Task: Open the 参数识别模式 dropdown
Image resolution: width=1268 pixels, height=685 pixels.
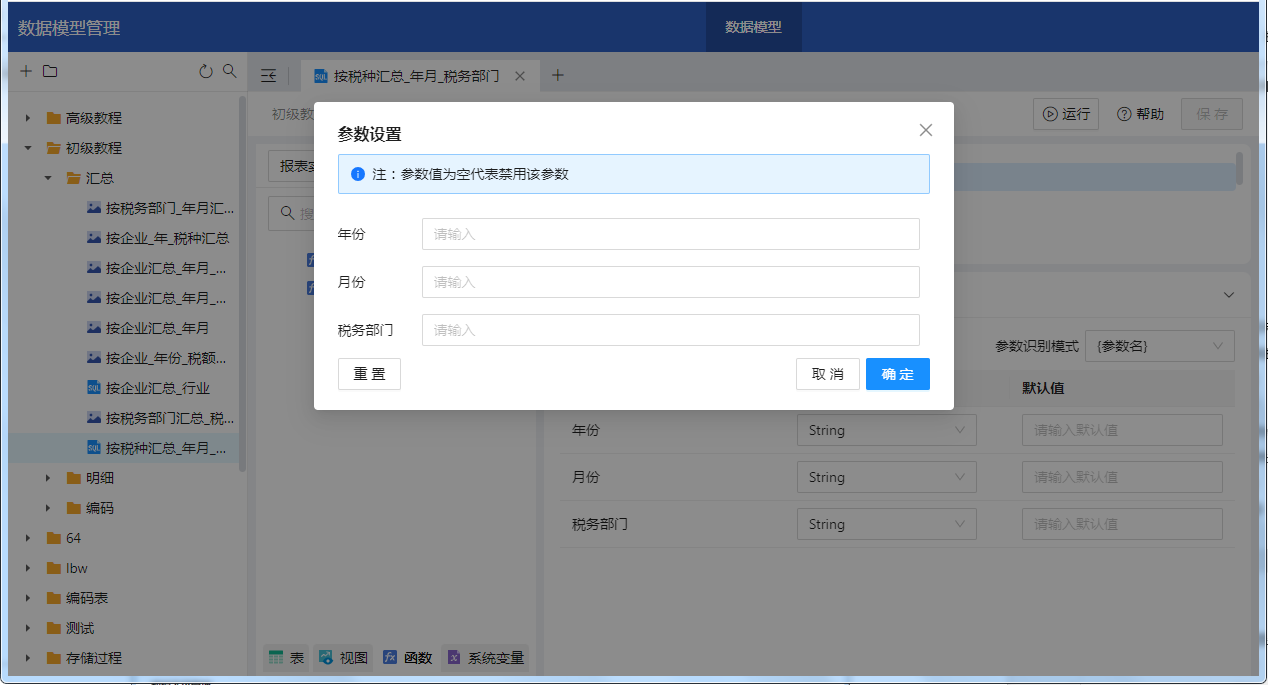Action: click(1159, 346)
